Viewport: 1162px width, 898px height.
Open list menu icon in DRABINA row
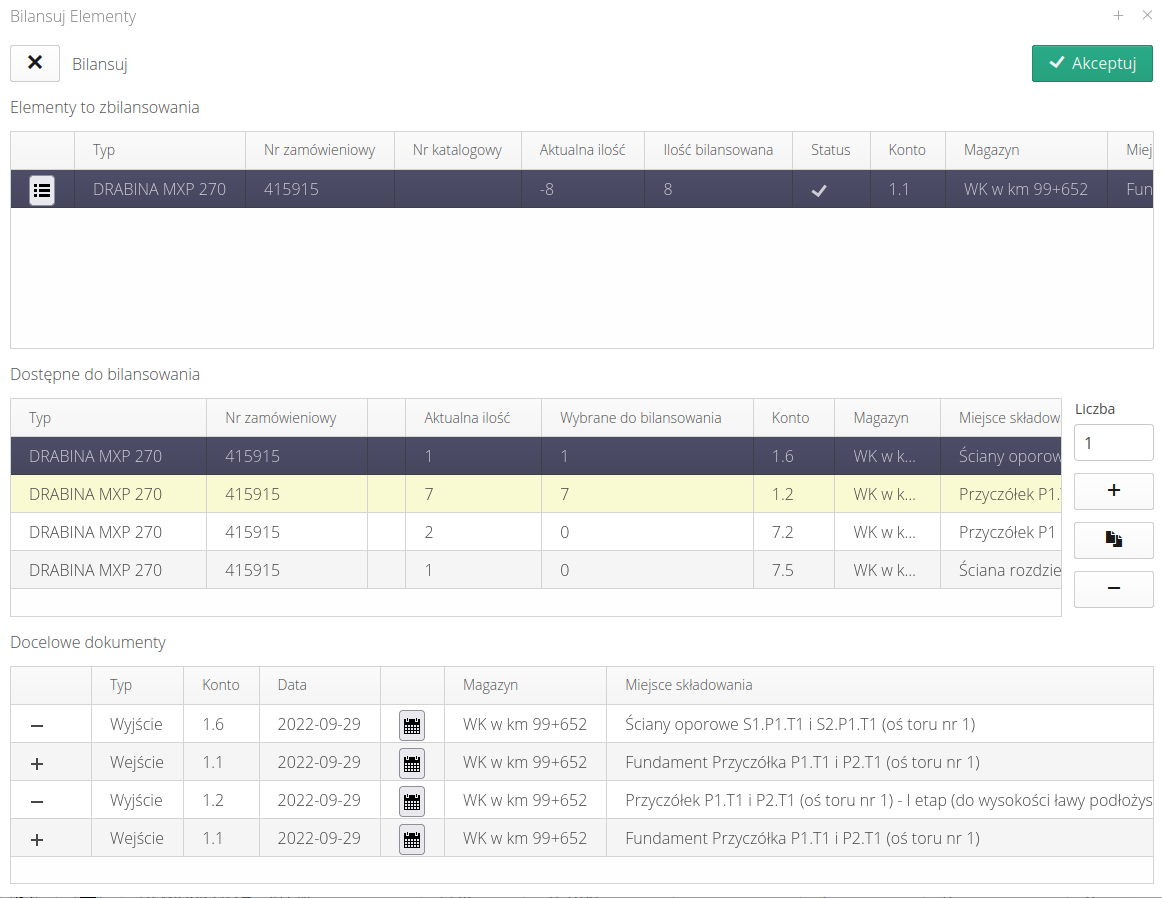tap(42, 189)
